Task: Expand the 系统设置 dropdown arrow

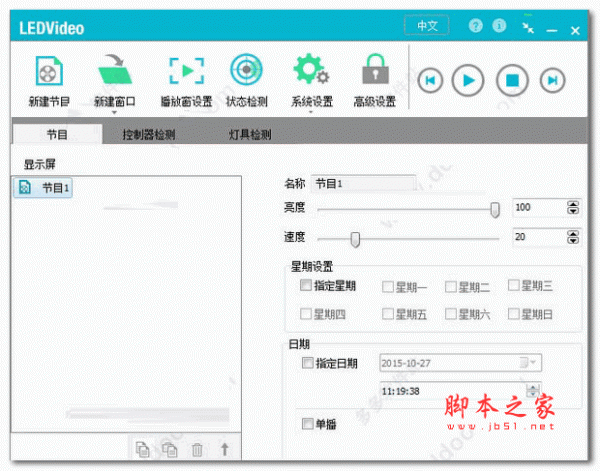Action: [311, 112]
